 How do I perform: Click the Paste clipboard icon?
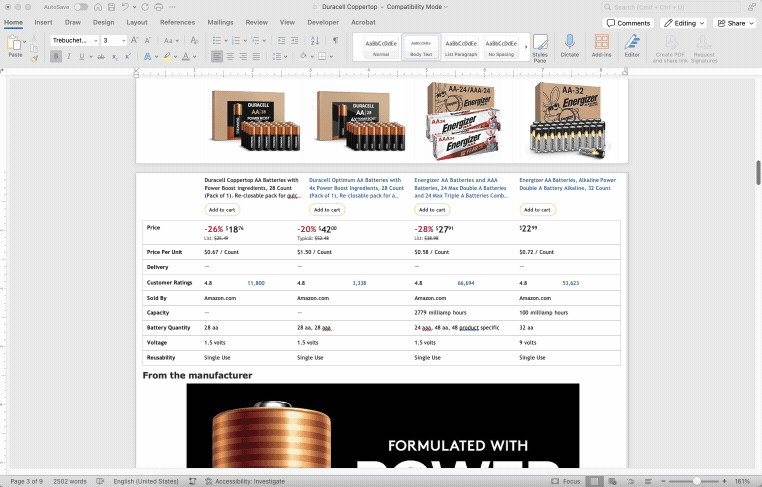14,44
